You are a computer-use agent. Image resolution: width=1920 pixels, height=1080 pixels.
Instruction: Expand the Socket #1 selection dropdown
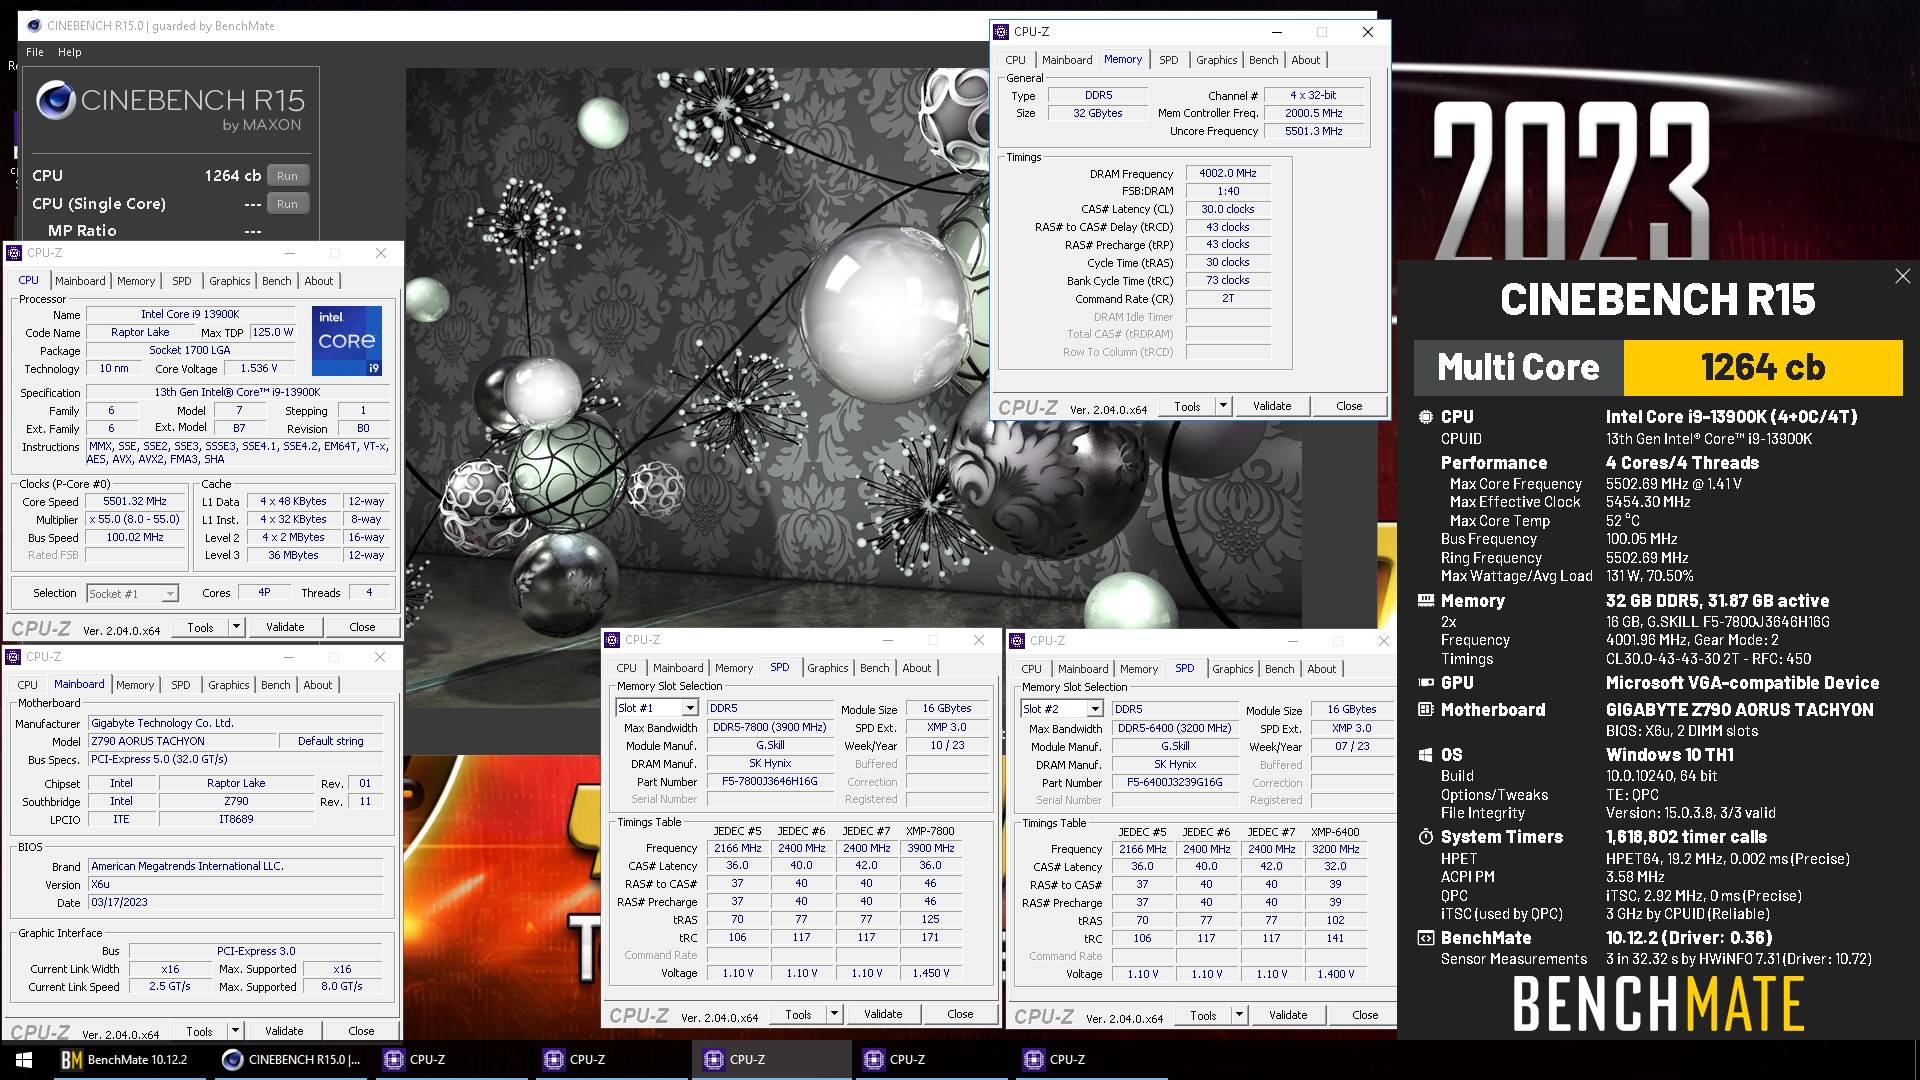(170, 594)
